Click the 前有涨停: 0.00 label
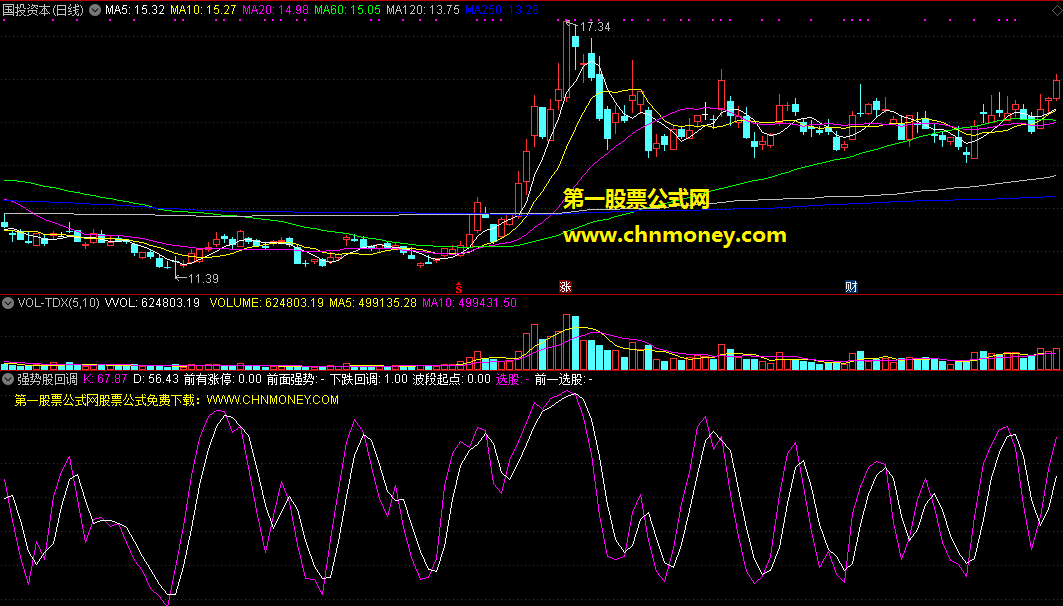 point(222,379)
